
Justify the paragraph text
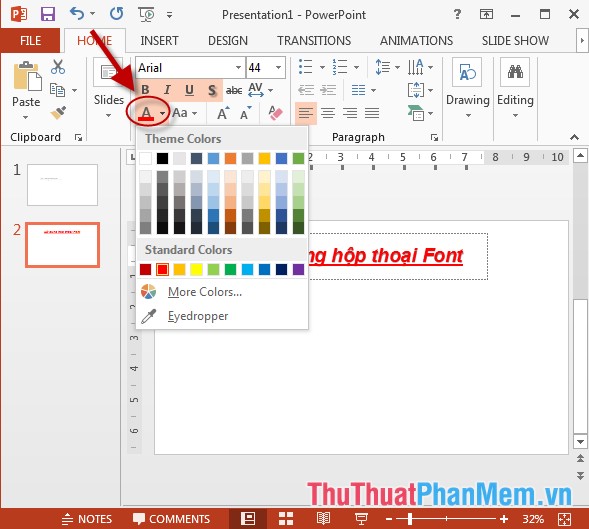pos(372,113)
